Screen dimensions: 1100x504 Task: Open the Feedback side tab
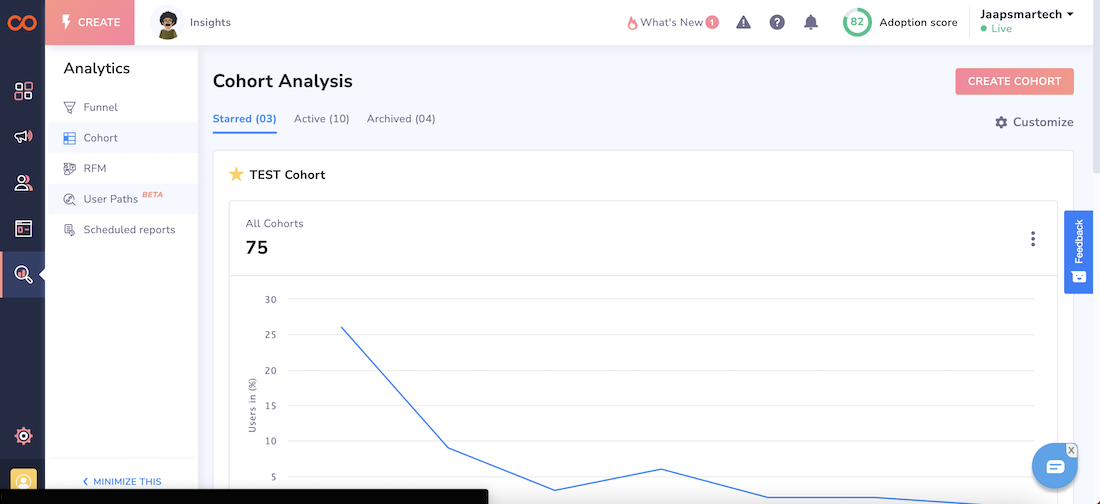tap(1078, 251)
